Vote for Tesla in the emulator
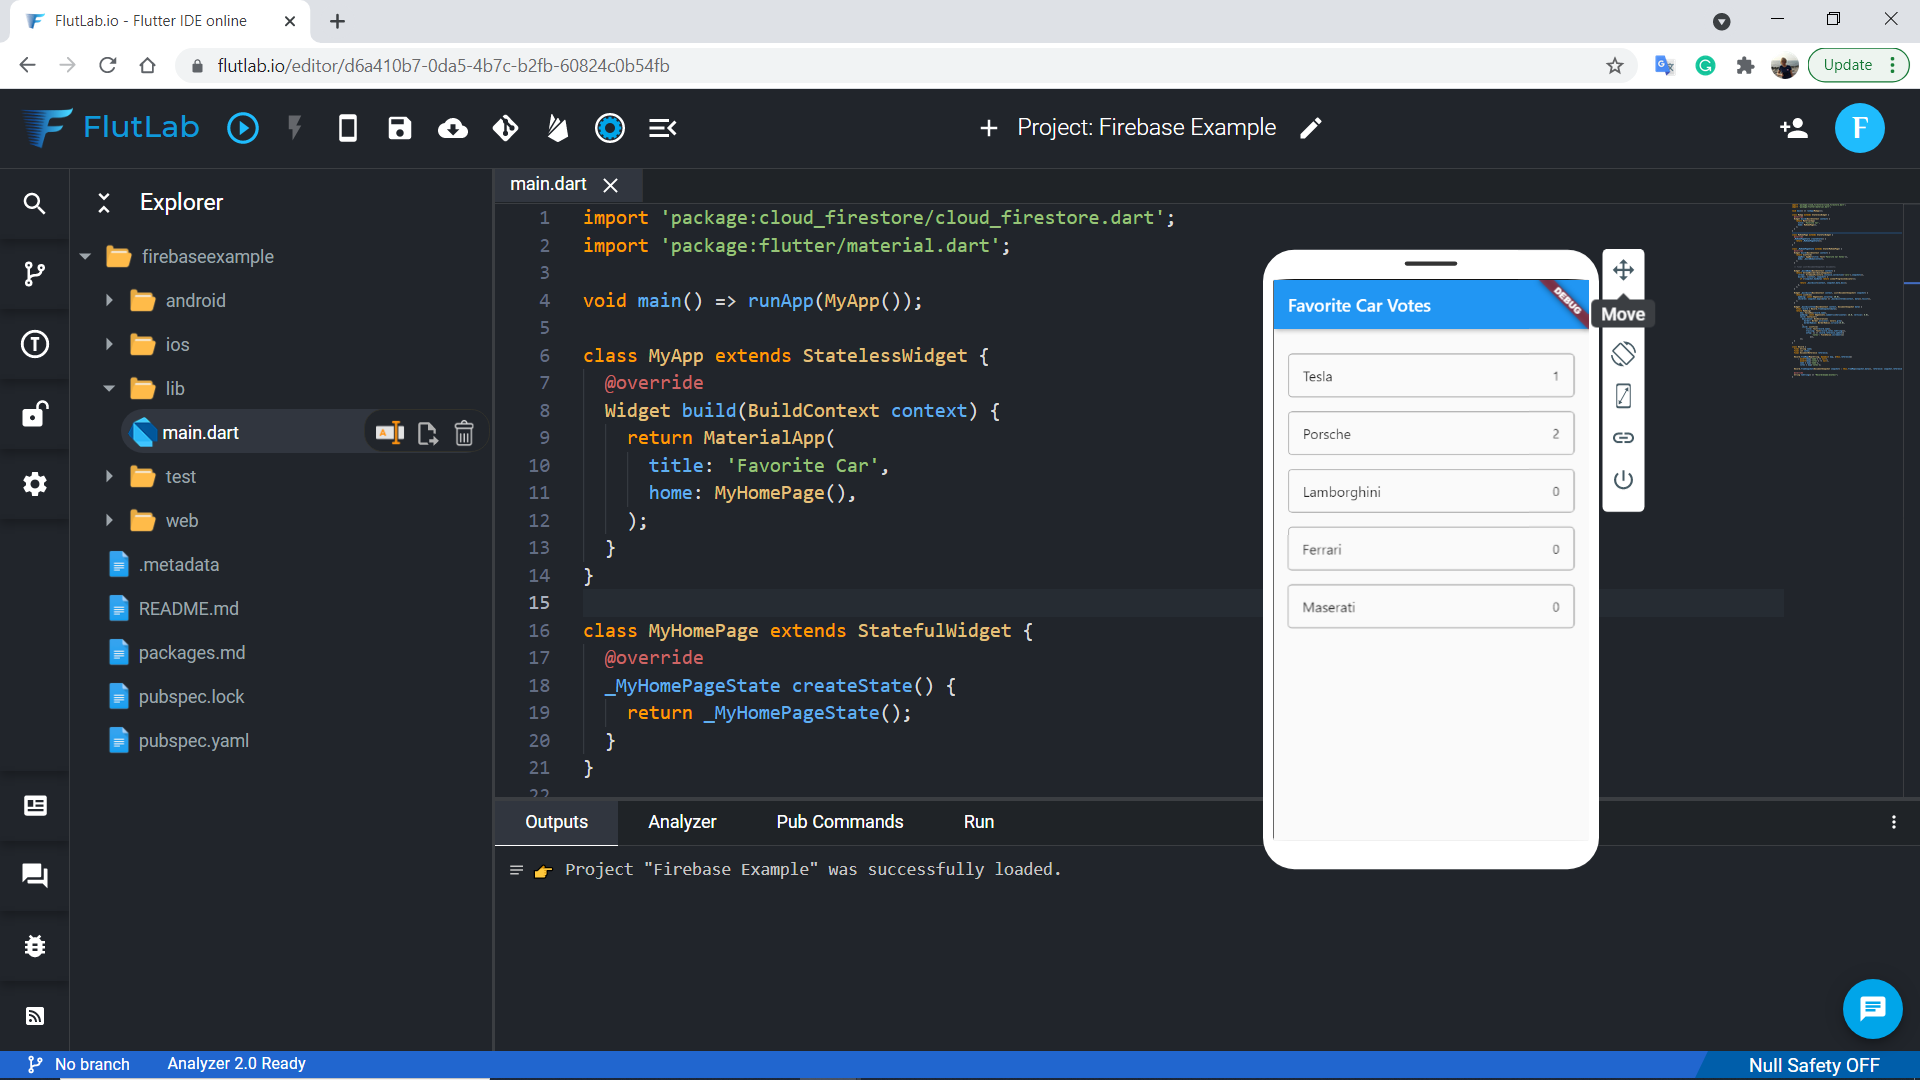 [x=1430, y=377]
